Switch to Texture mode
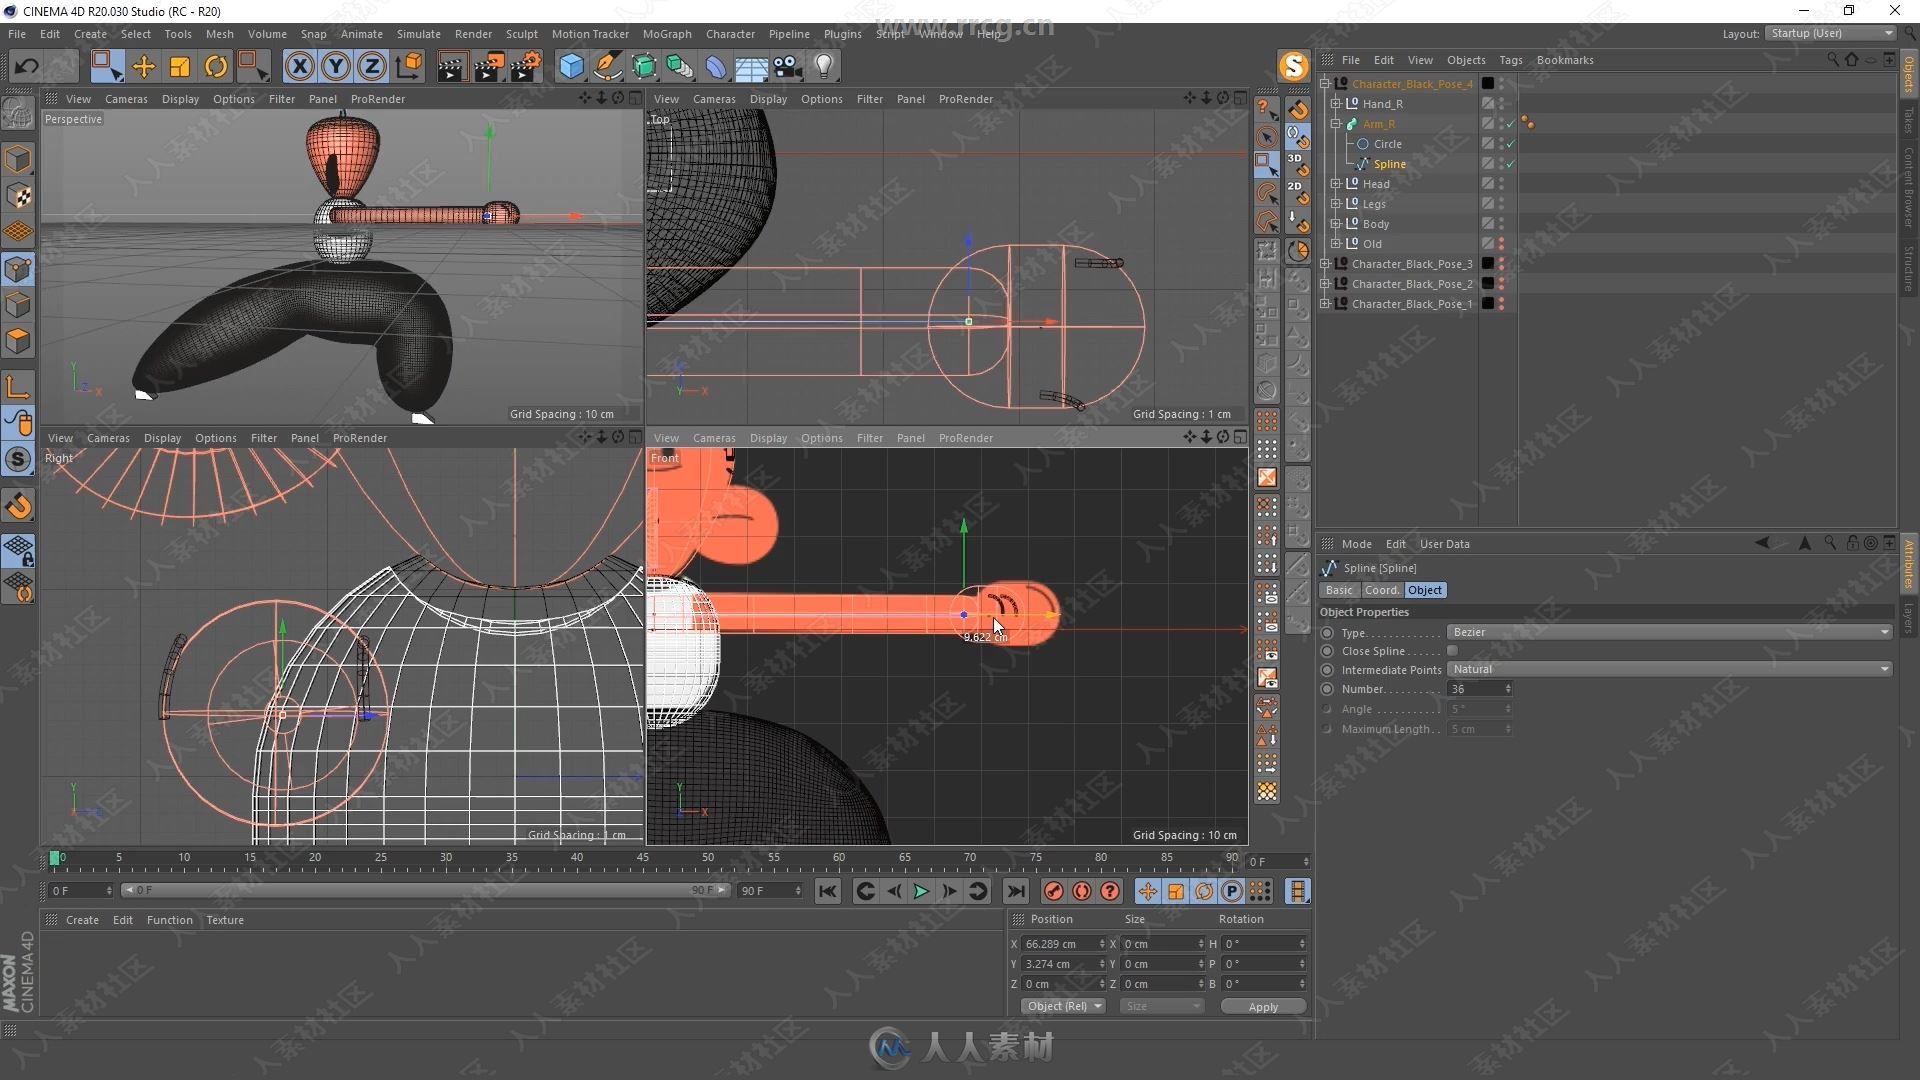The image size is (1920, 1080). tap(18, 196)
